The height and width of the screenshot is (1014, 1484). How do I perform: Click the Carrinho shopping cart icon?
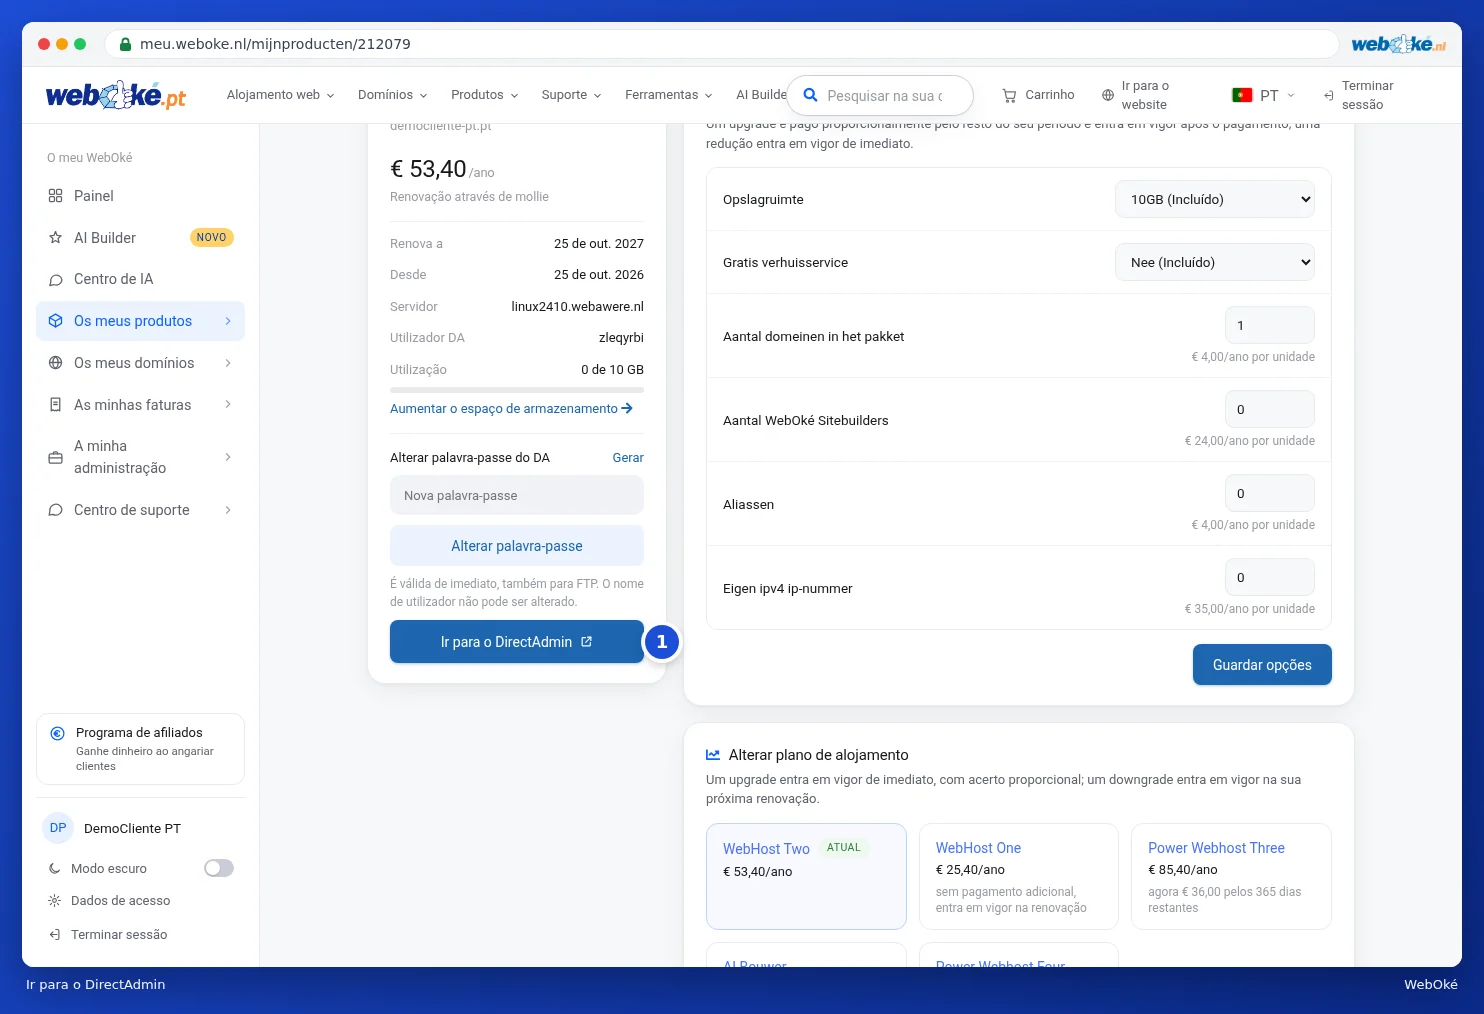[1009, 95]
